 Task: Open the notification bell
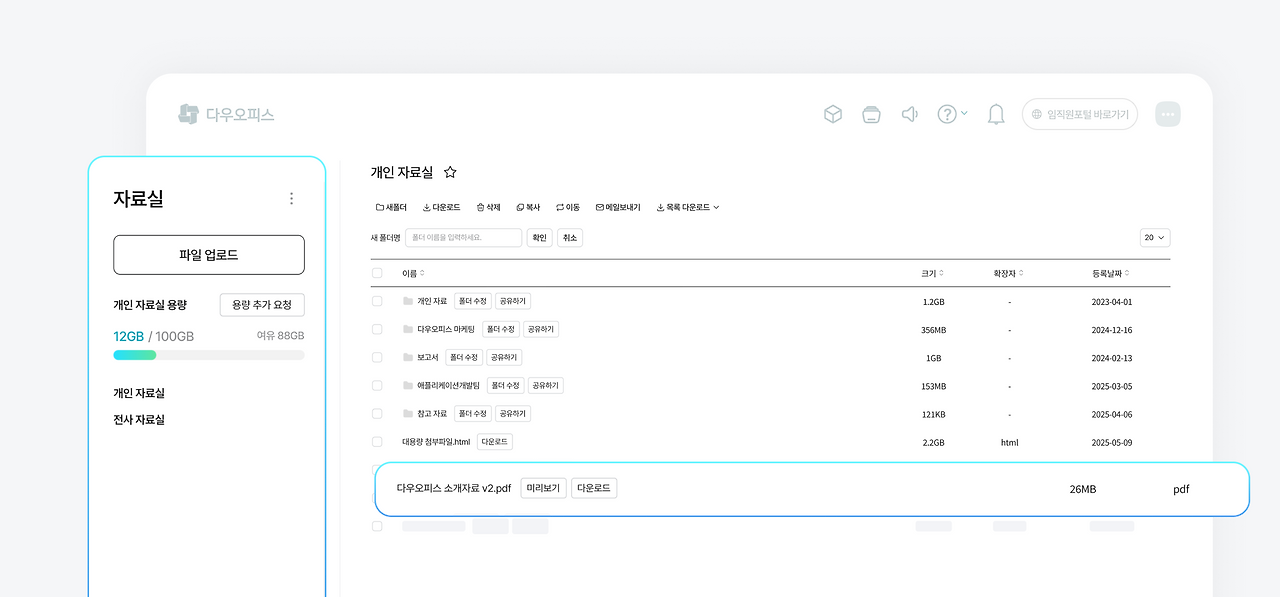pyautogui.click(x=996, y=114)
